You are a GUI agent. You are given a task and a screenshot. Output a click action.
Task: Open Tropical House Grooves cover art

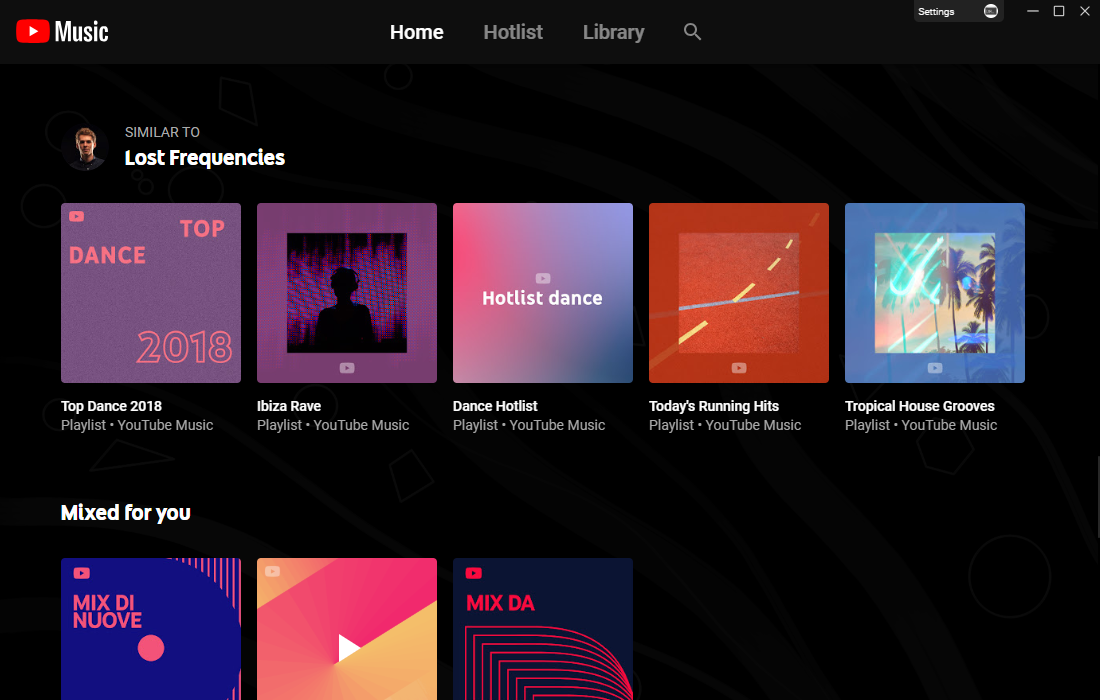click(x=934, y=293)
